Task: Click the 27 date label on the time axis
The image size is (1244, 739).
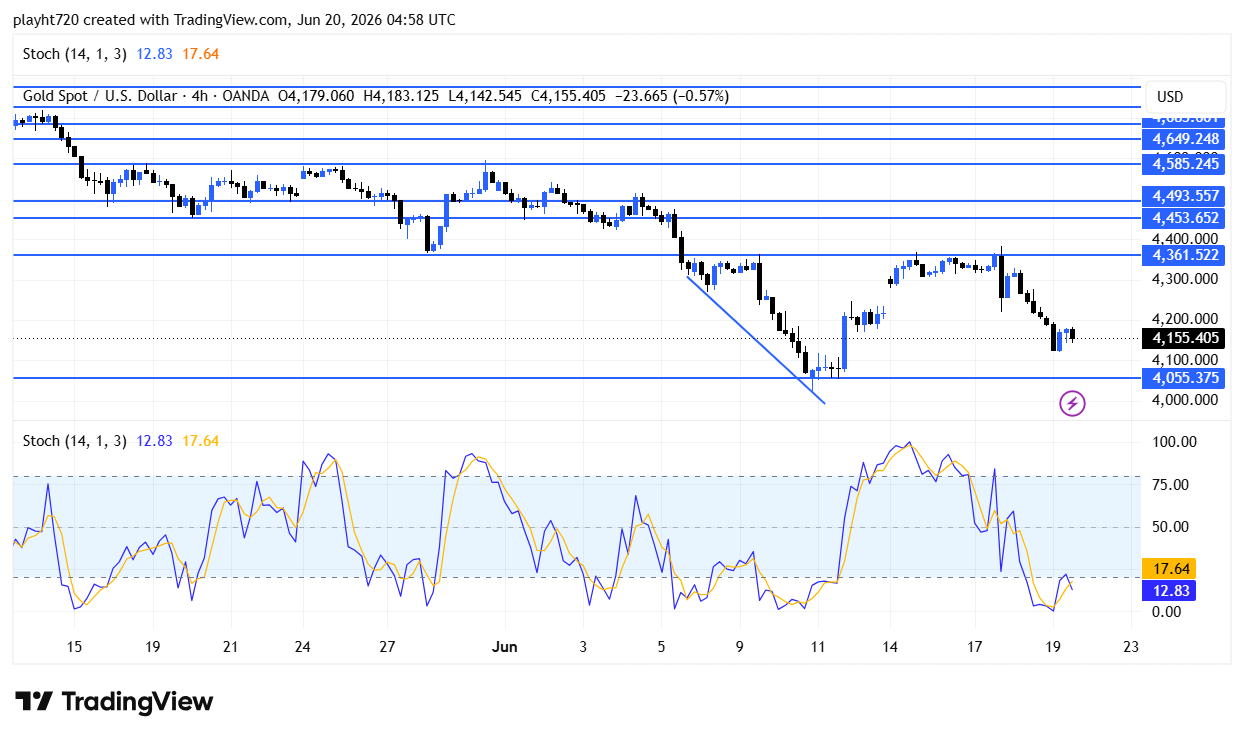Action: [x=388, y=647]
